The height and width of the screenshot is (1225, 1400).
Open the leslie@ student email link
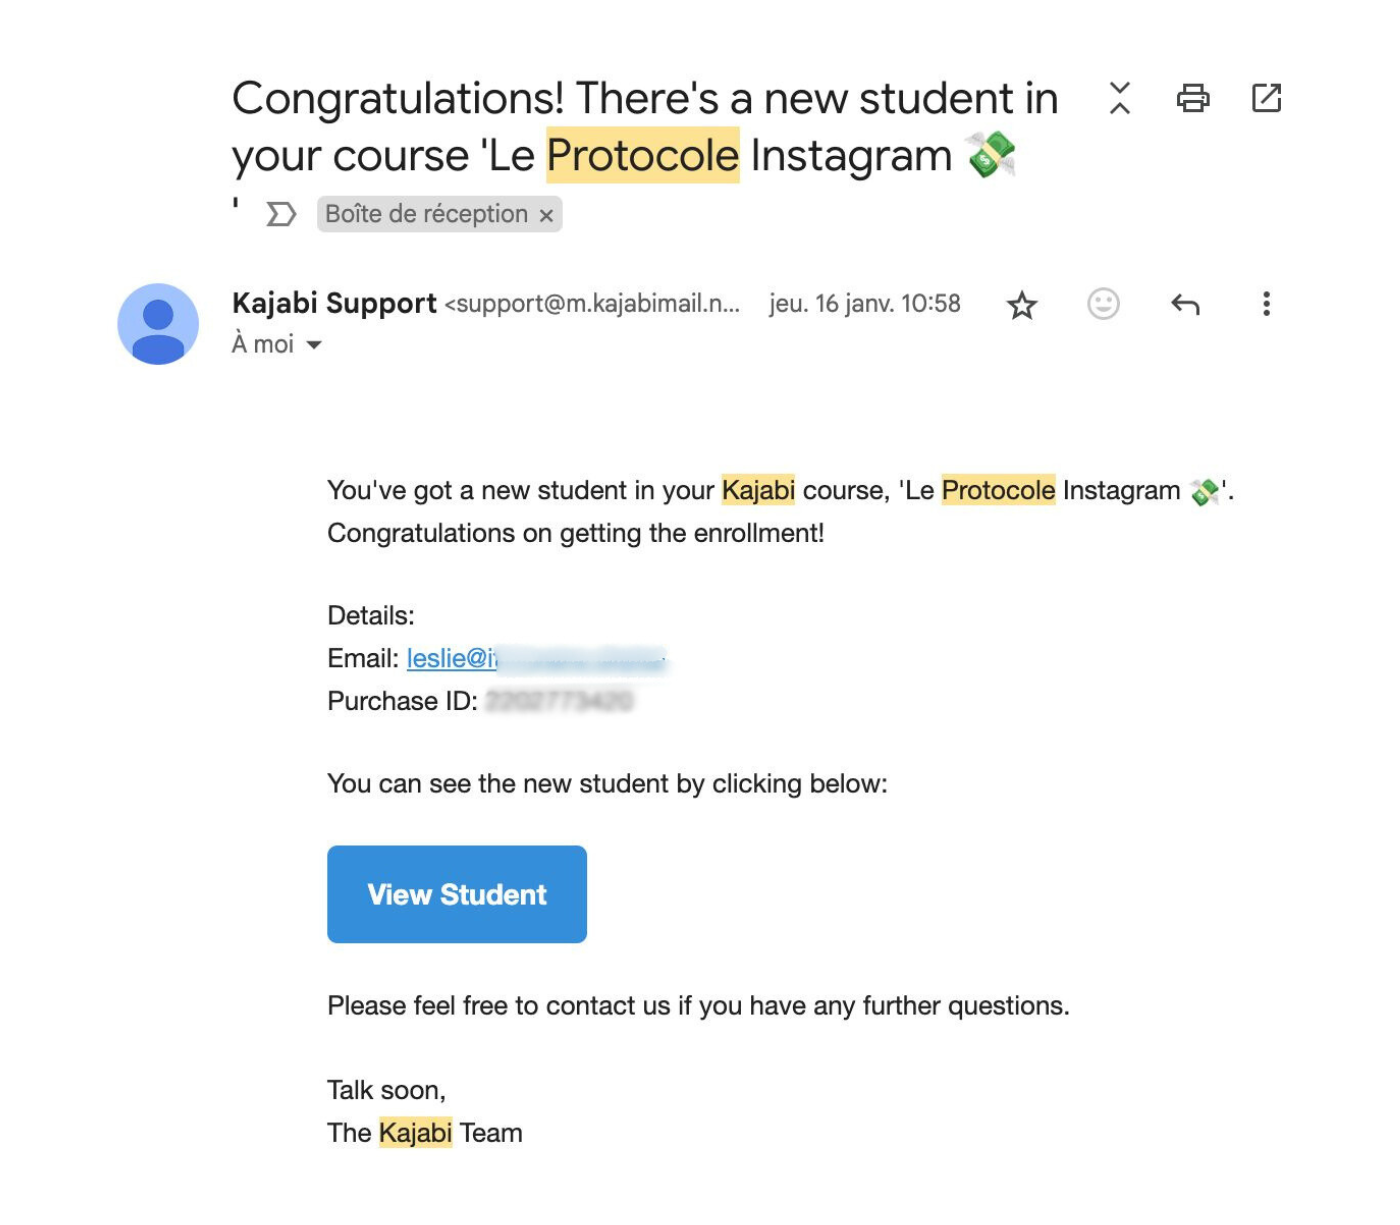tap(452, 658)
